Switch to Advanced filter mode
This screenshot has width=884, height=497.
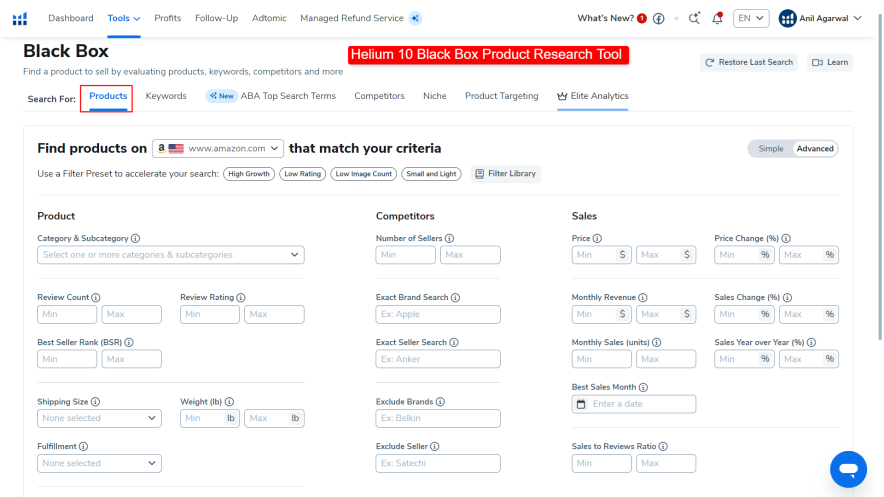click(x=815, y=149)
